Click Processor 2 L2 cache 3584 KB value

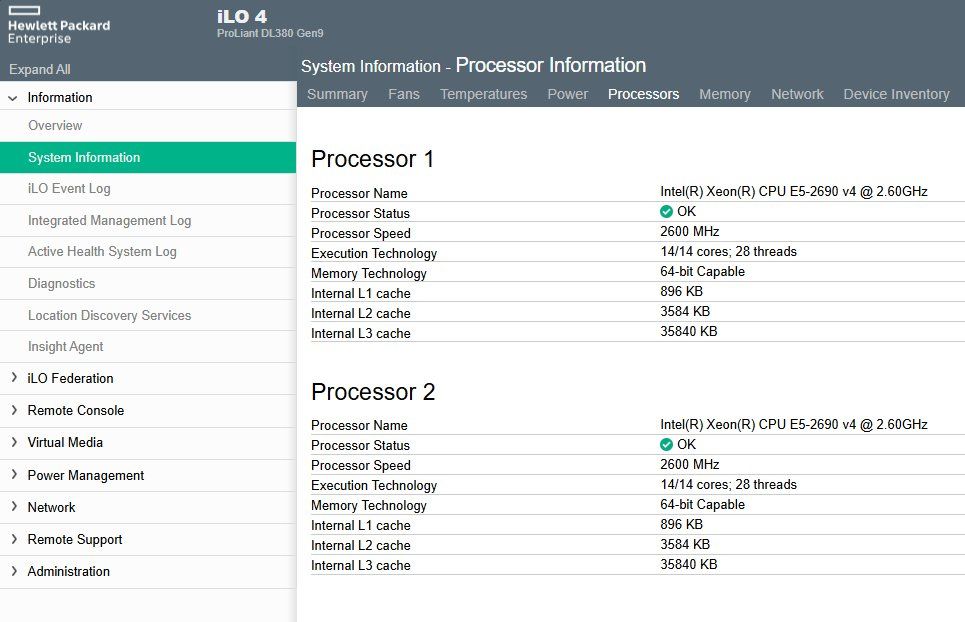[x=685, y=544]
